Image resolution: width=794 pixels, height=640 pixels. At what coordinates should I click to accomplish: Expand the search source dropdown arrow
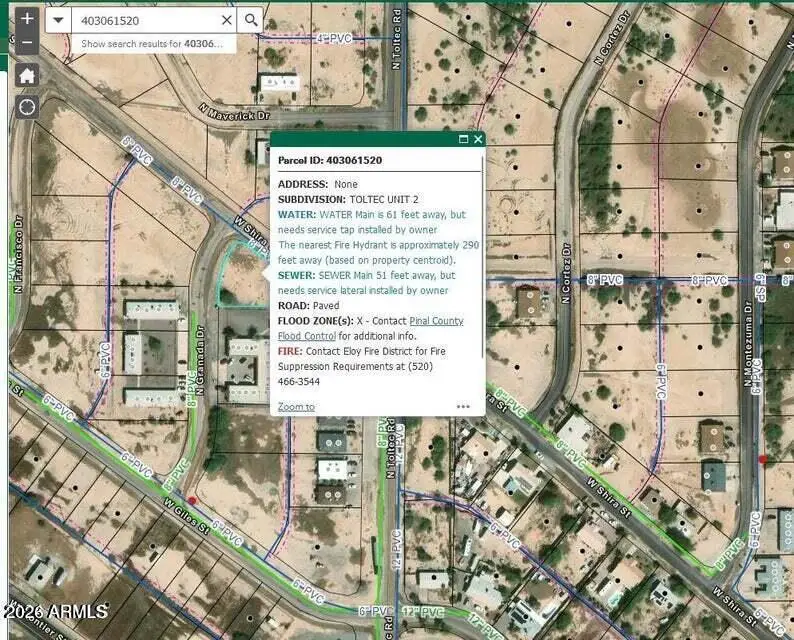(x=59, y=20)
